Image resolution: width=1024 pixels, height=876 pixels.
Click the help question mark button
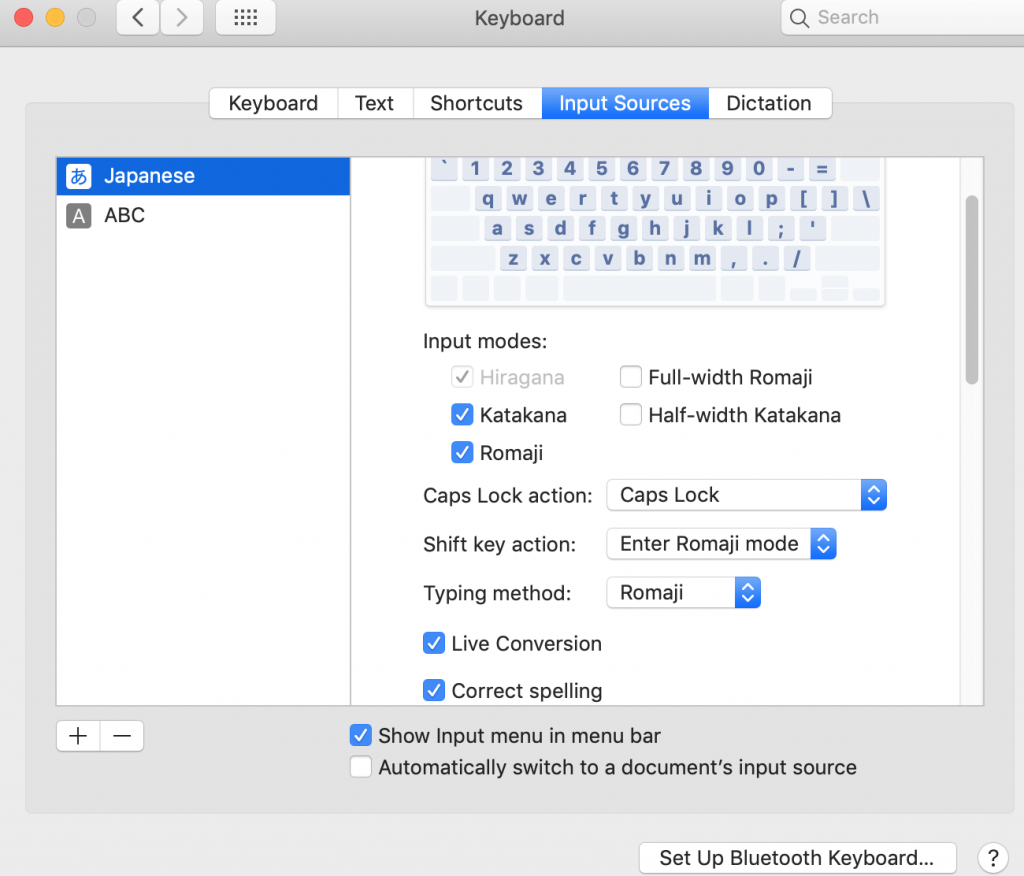tap(992, 857)
